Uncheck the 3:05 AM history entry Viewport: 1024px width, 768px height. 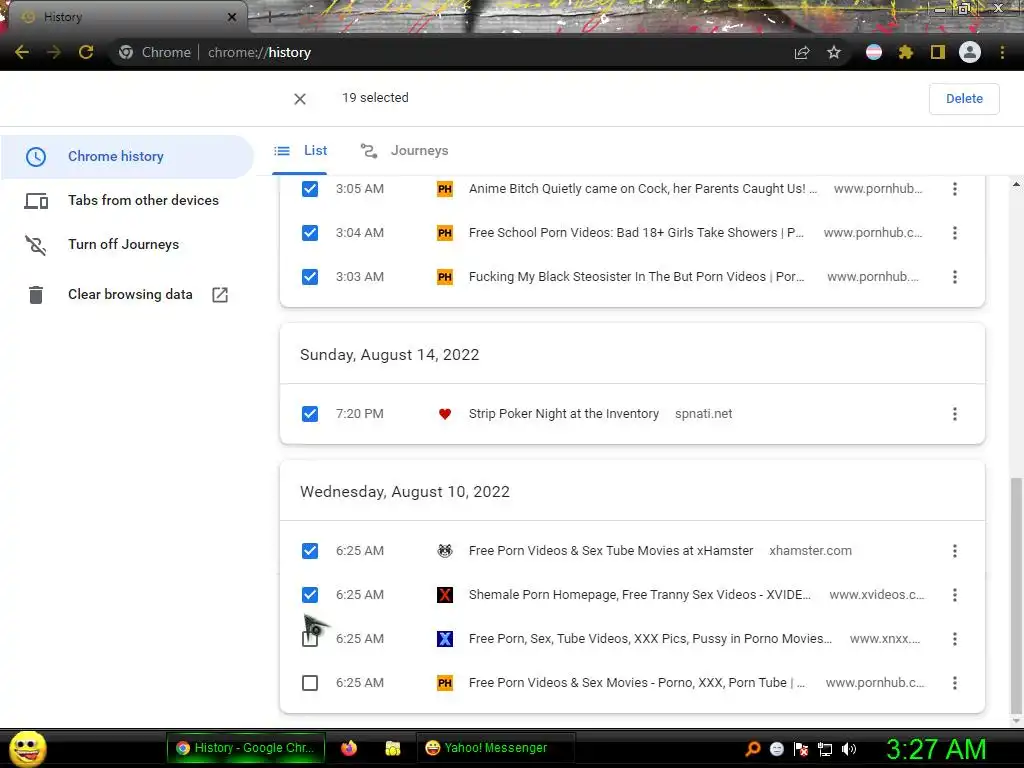tap(310, 189)
